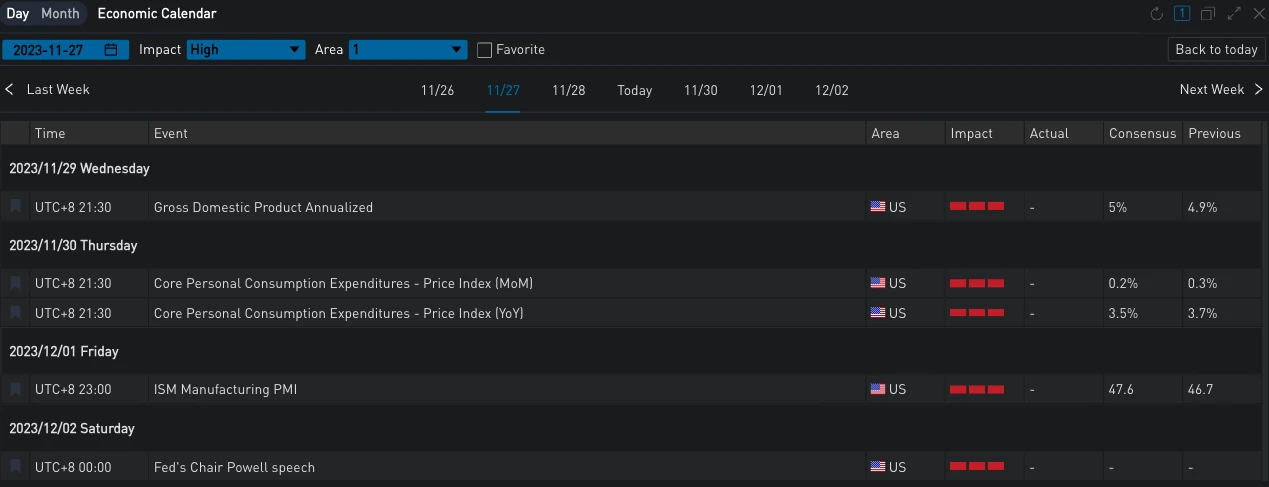
Task: Click the blue number 1 window group icon
Action: [x=1182, y=14]
